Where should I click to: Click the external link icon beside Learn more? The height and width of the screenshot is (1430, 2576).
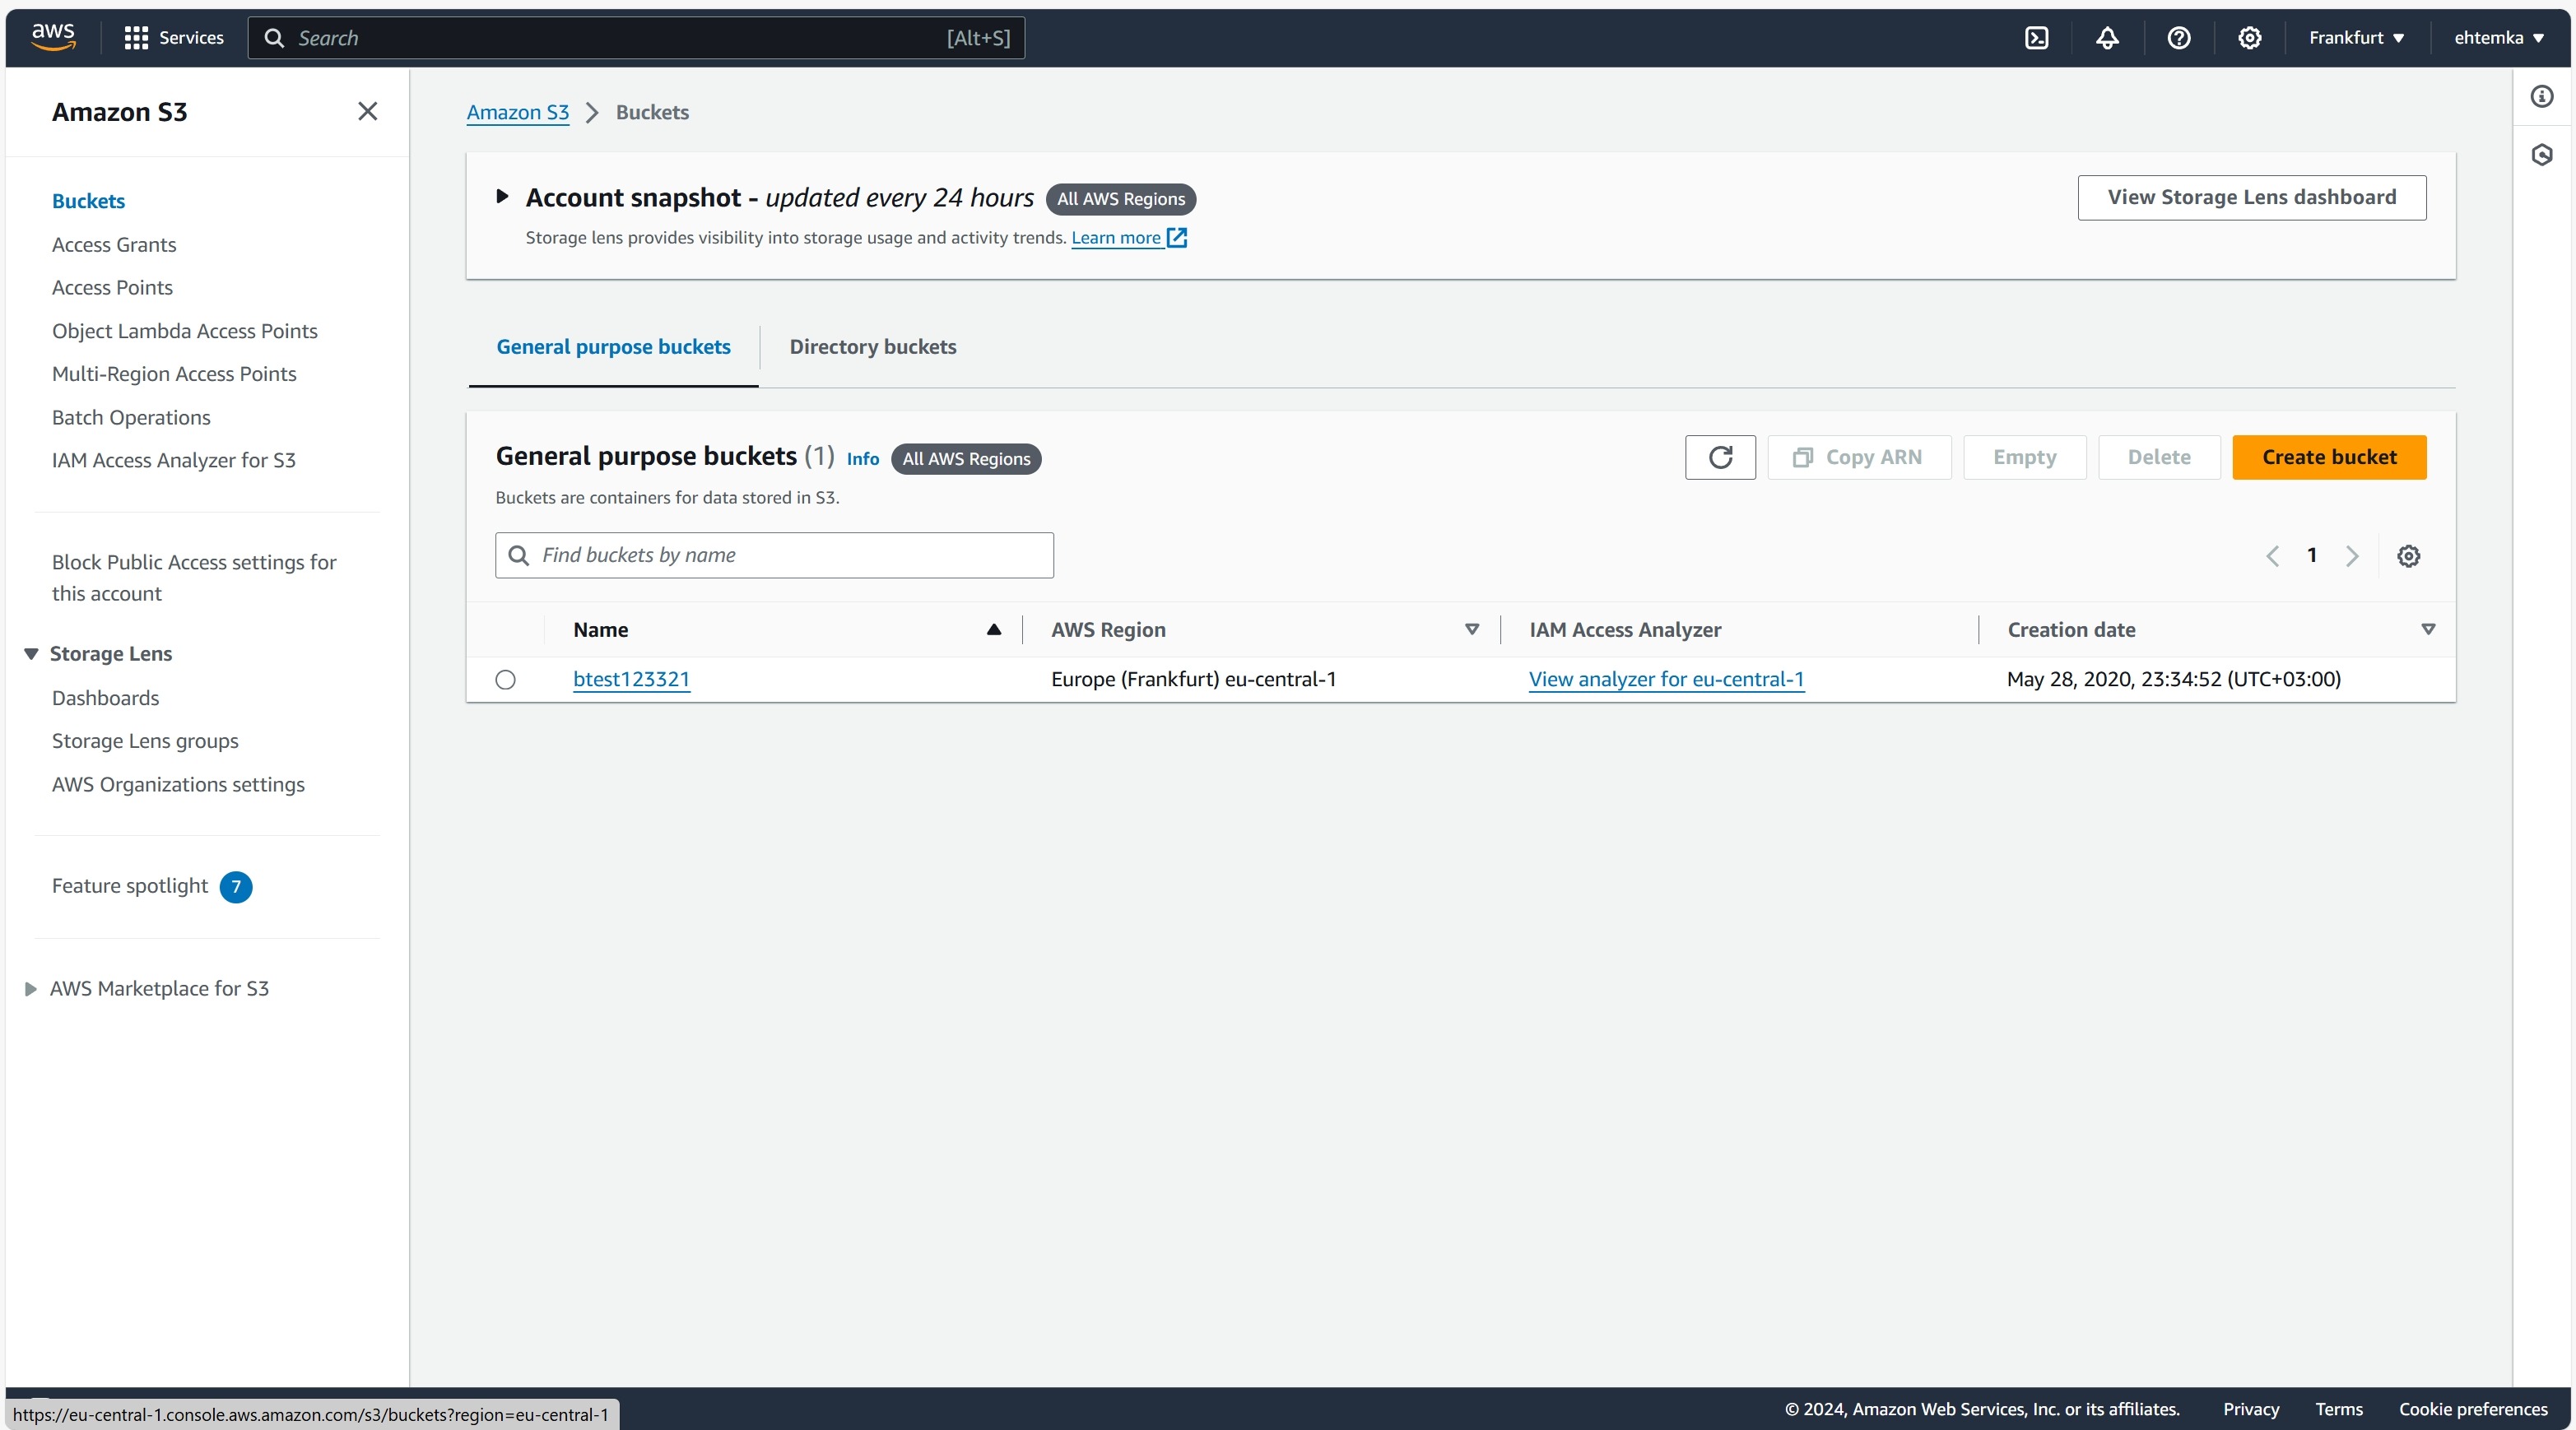click(1177, 238)
